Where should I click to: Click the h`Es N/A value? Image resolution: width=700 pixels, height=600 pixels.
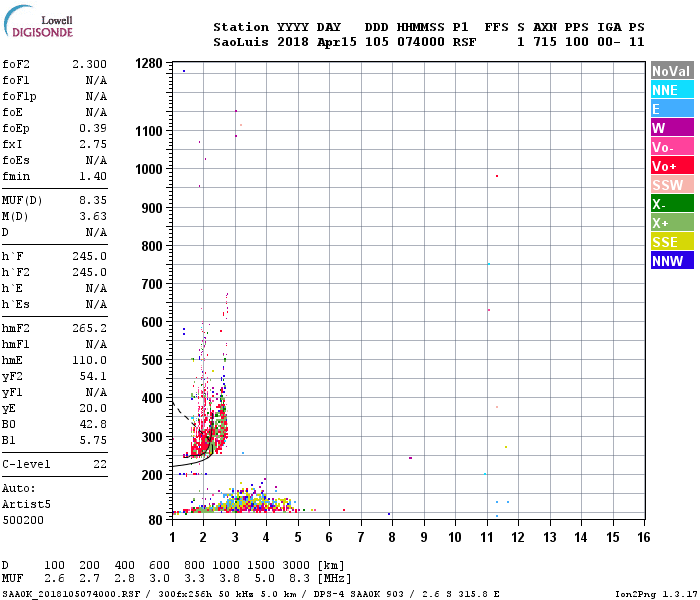click(96, 304)
